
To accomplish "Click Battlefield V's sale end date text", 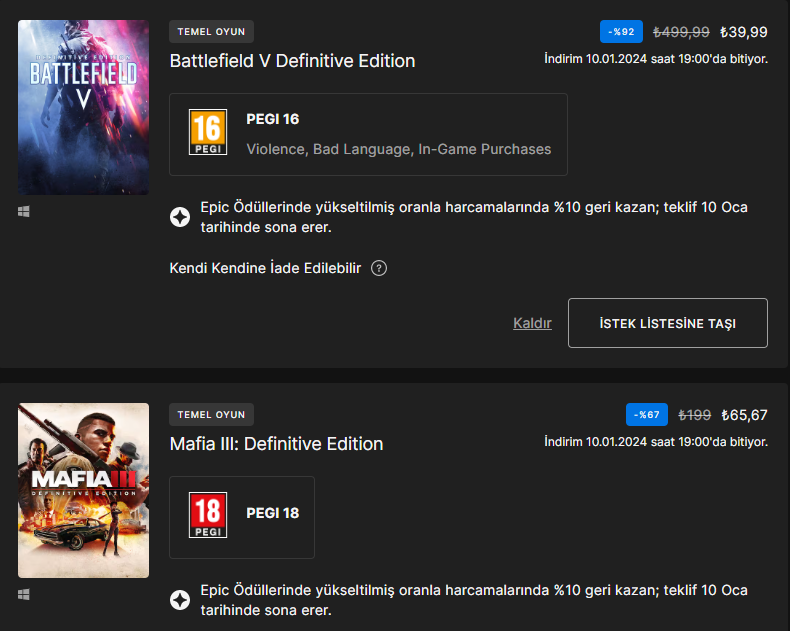I will (x=656, y=59).
